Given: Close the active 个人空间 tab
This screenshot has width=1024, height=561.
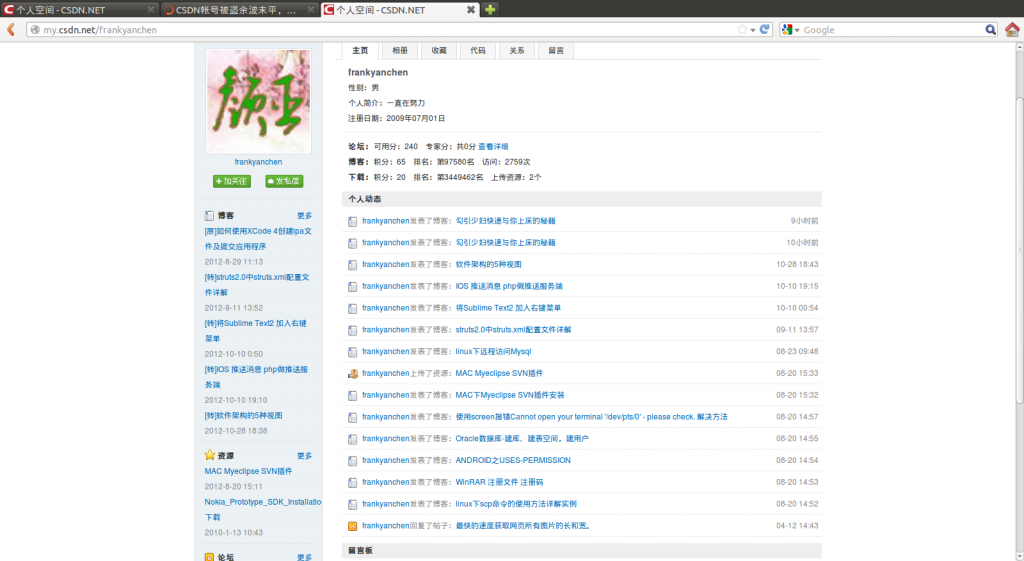Looking at the screenshot, I should pyautogui.click(x=470, y=10).
